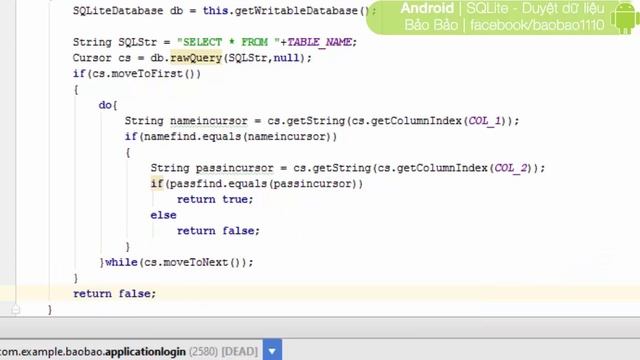Click 'SQLiteDatabase db' declaration
Screen dimensions: 640x360
pos(128,11)
